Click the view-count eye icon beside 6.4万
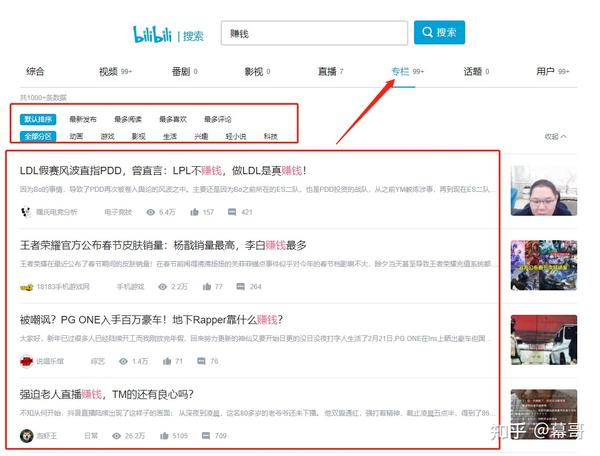The height and width of the screenshot is (456, 600). [x=151, y=212]
